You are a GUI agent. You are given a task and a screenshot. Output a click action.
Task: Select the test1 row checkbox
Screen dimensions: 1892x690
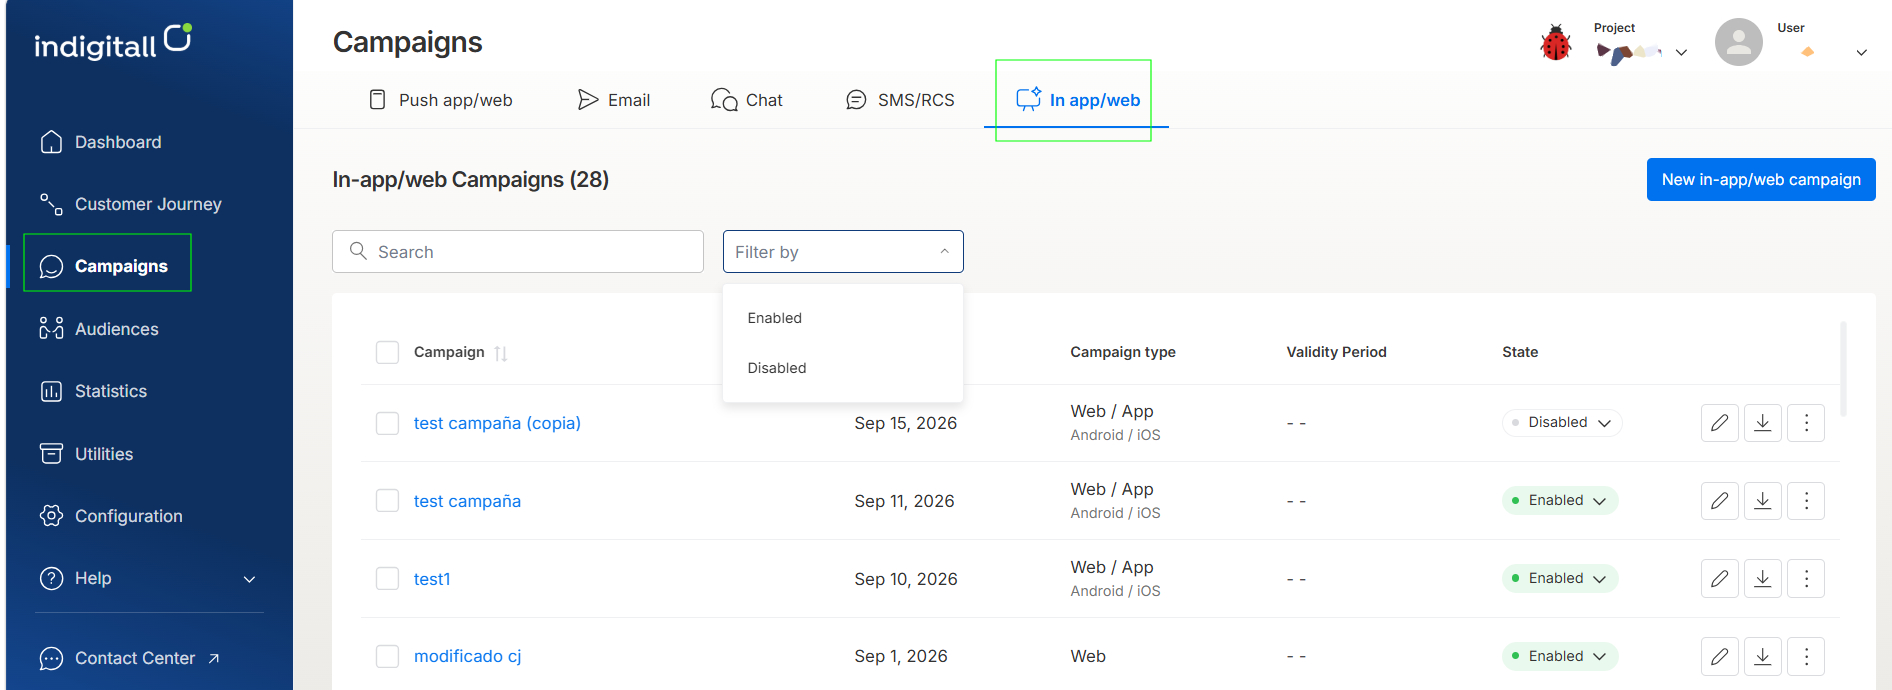pos(387,578)
